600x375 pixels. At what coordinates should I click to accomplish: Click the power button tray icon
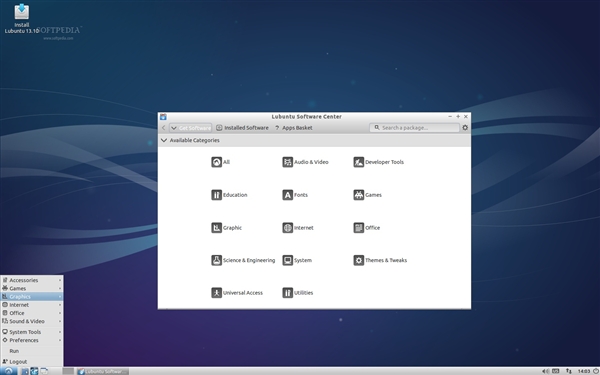[x=596, y=371]
